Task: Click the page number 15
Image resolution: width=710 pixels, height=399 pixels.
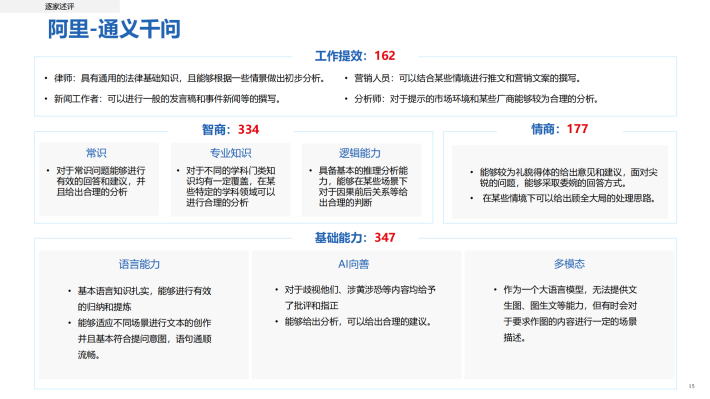Action: [691, 386]
